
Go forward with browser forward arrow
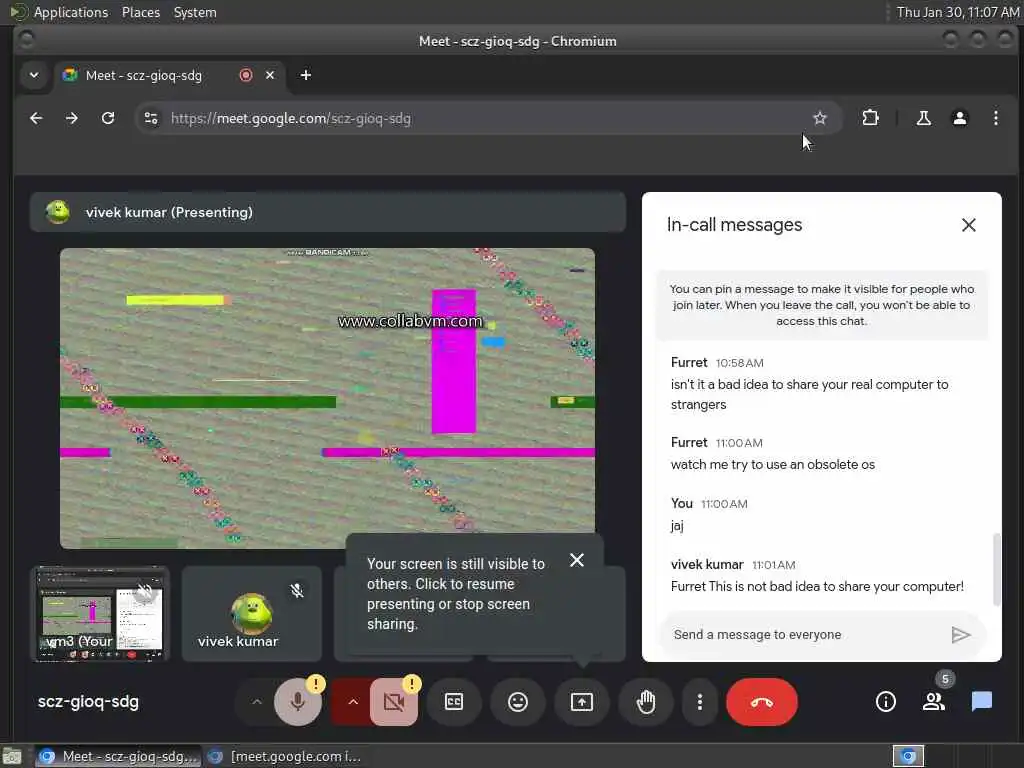(x=72, y=118)
